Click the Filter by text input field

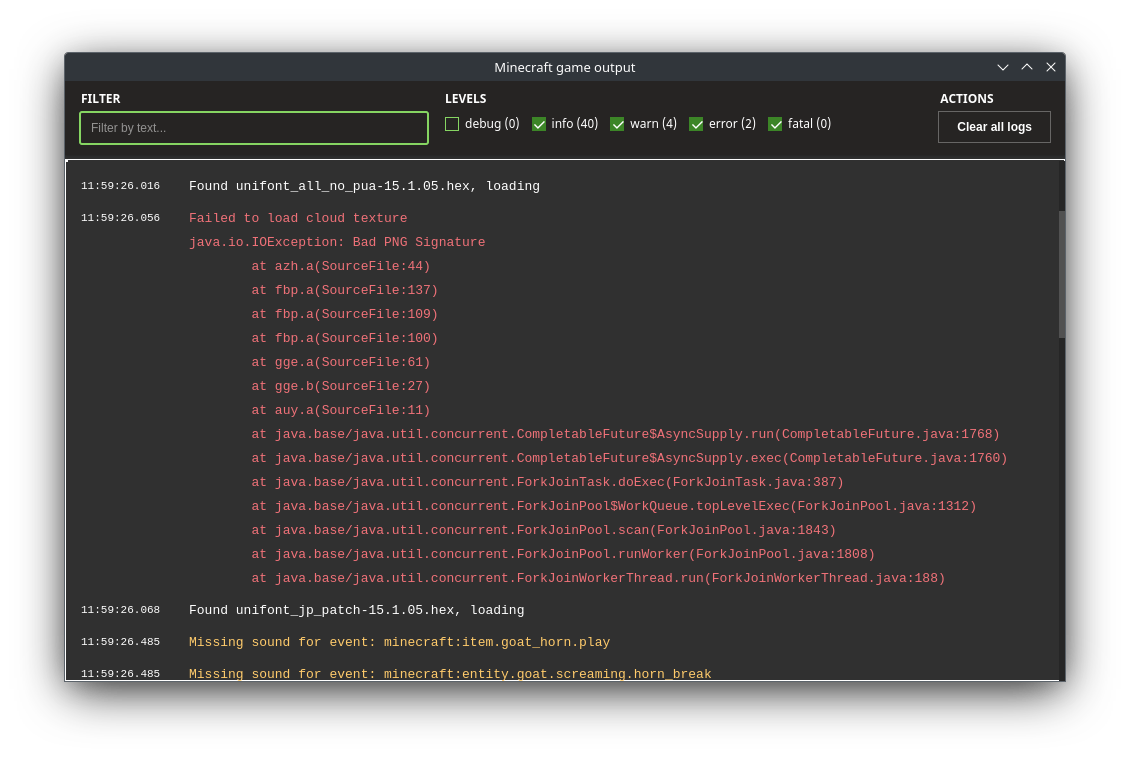click(x=254, y=128)
